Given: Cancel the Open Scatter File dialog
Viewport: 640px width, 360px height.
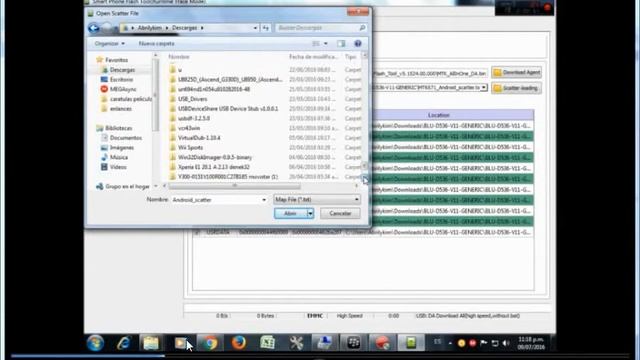Looking at the screenshot, I should coord(340,213).
